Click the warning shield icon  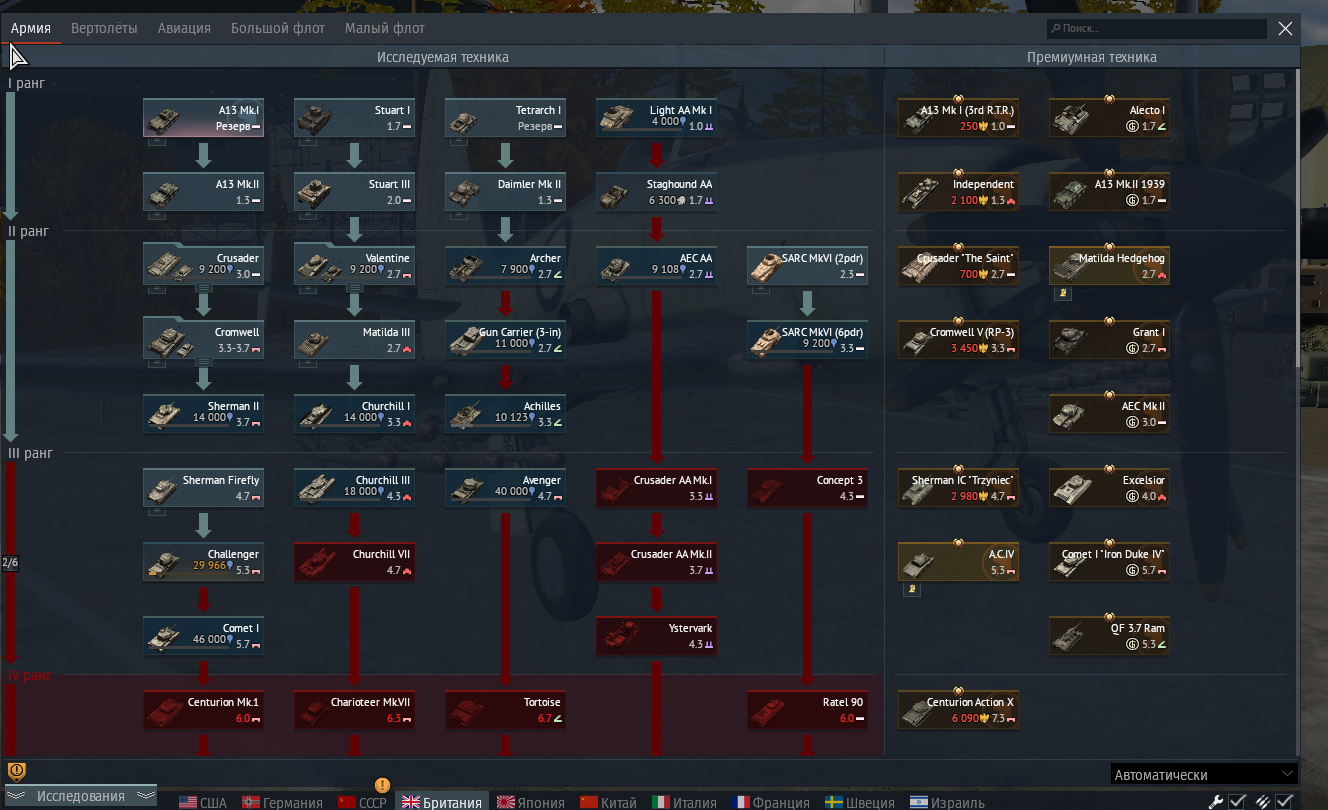pyautogui.click(x=17, y=771)
